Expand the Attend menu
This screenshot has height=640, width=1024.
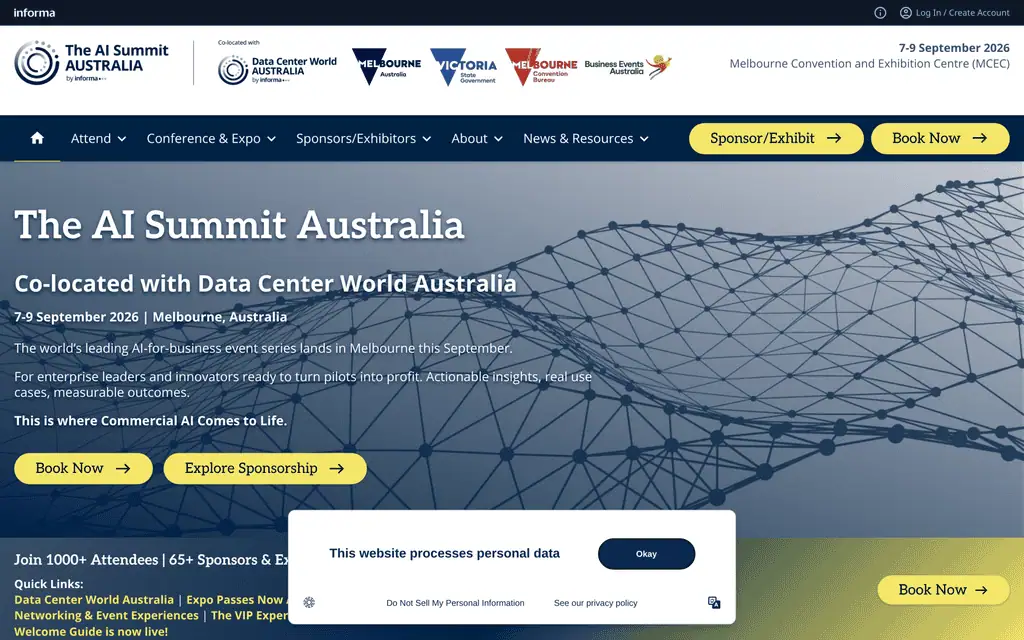click(99, 138)
